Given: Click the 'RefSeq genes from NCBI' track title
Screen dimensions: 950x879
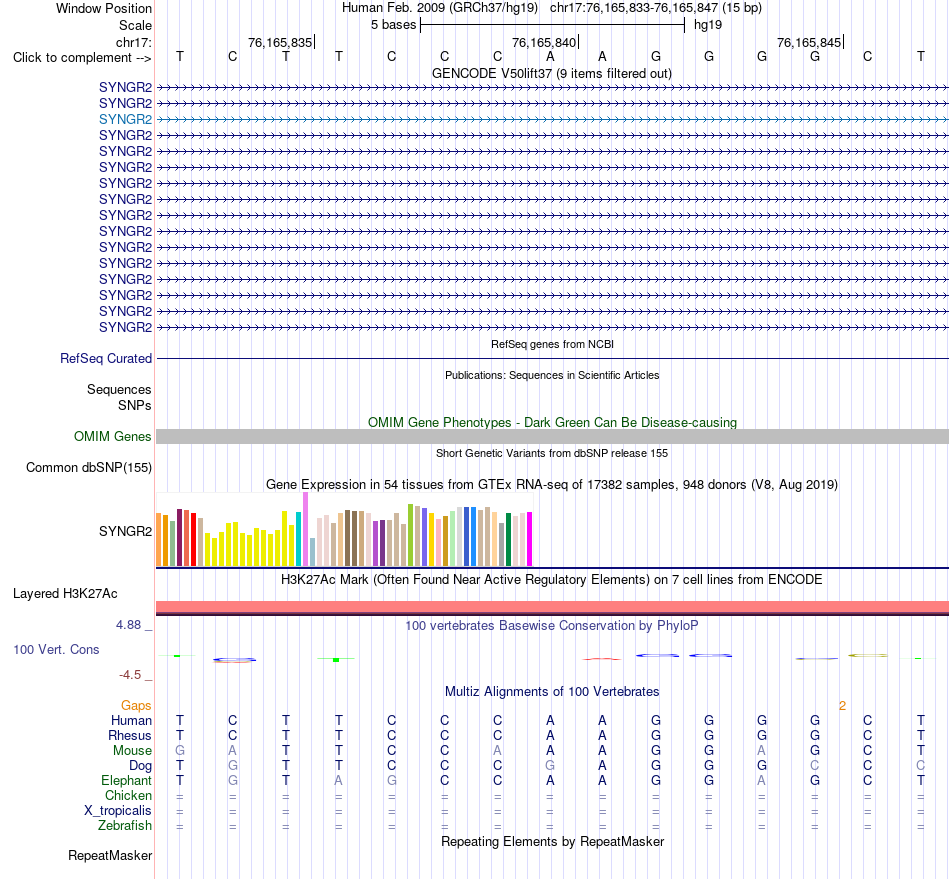Looking at the screenshot, I should coord(552,344).
